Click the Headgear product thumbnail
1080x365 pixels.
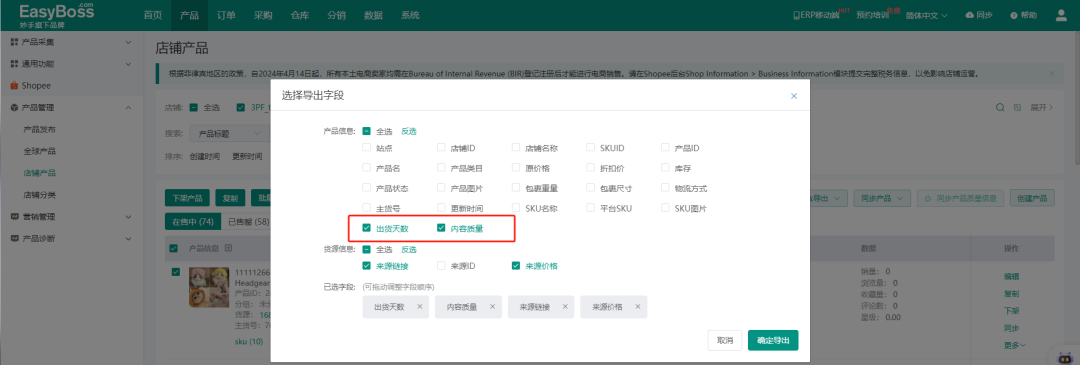pyautogui.click(x=209, y=287)
